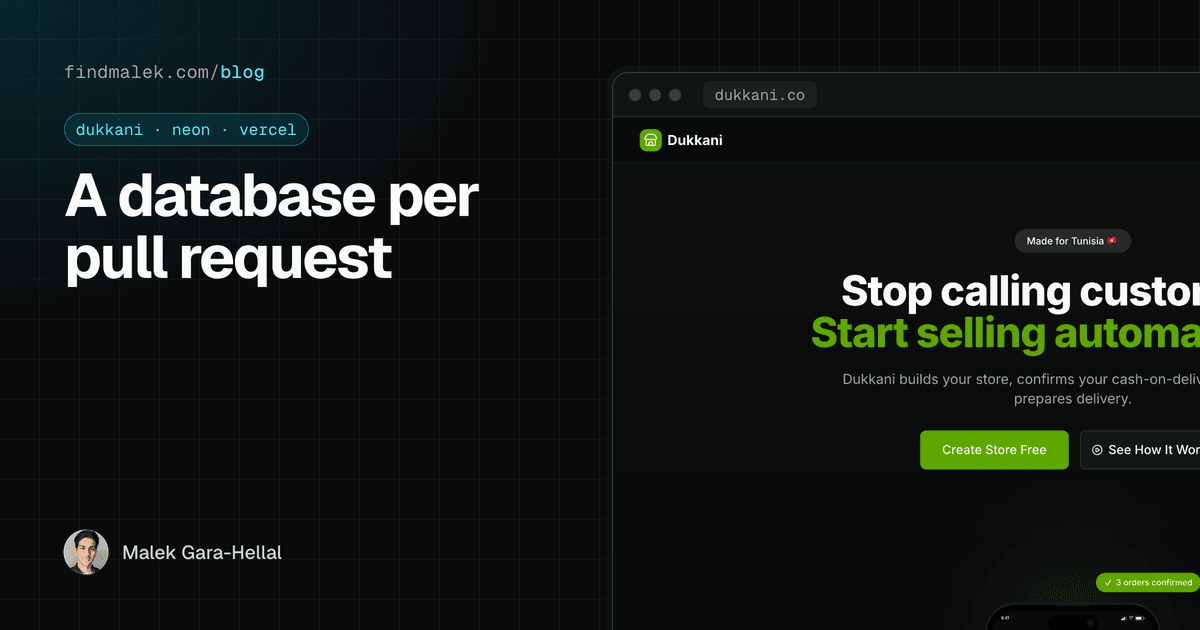Image resolution: width=1200 pixels, height=630 pixels.
Task: Click the See How It Works button
Action: [x=1140, y=450]
